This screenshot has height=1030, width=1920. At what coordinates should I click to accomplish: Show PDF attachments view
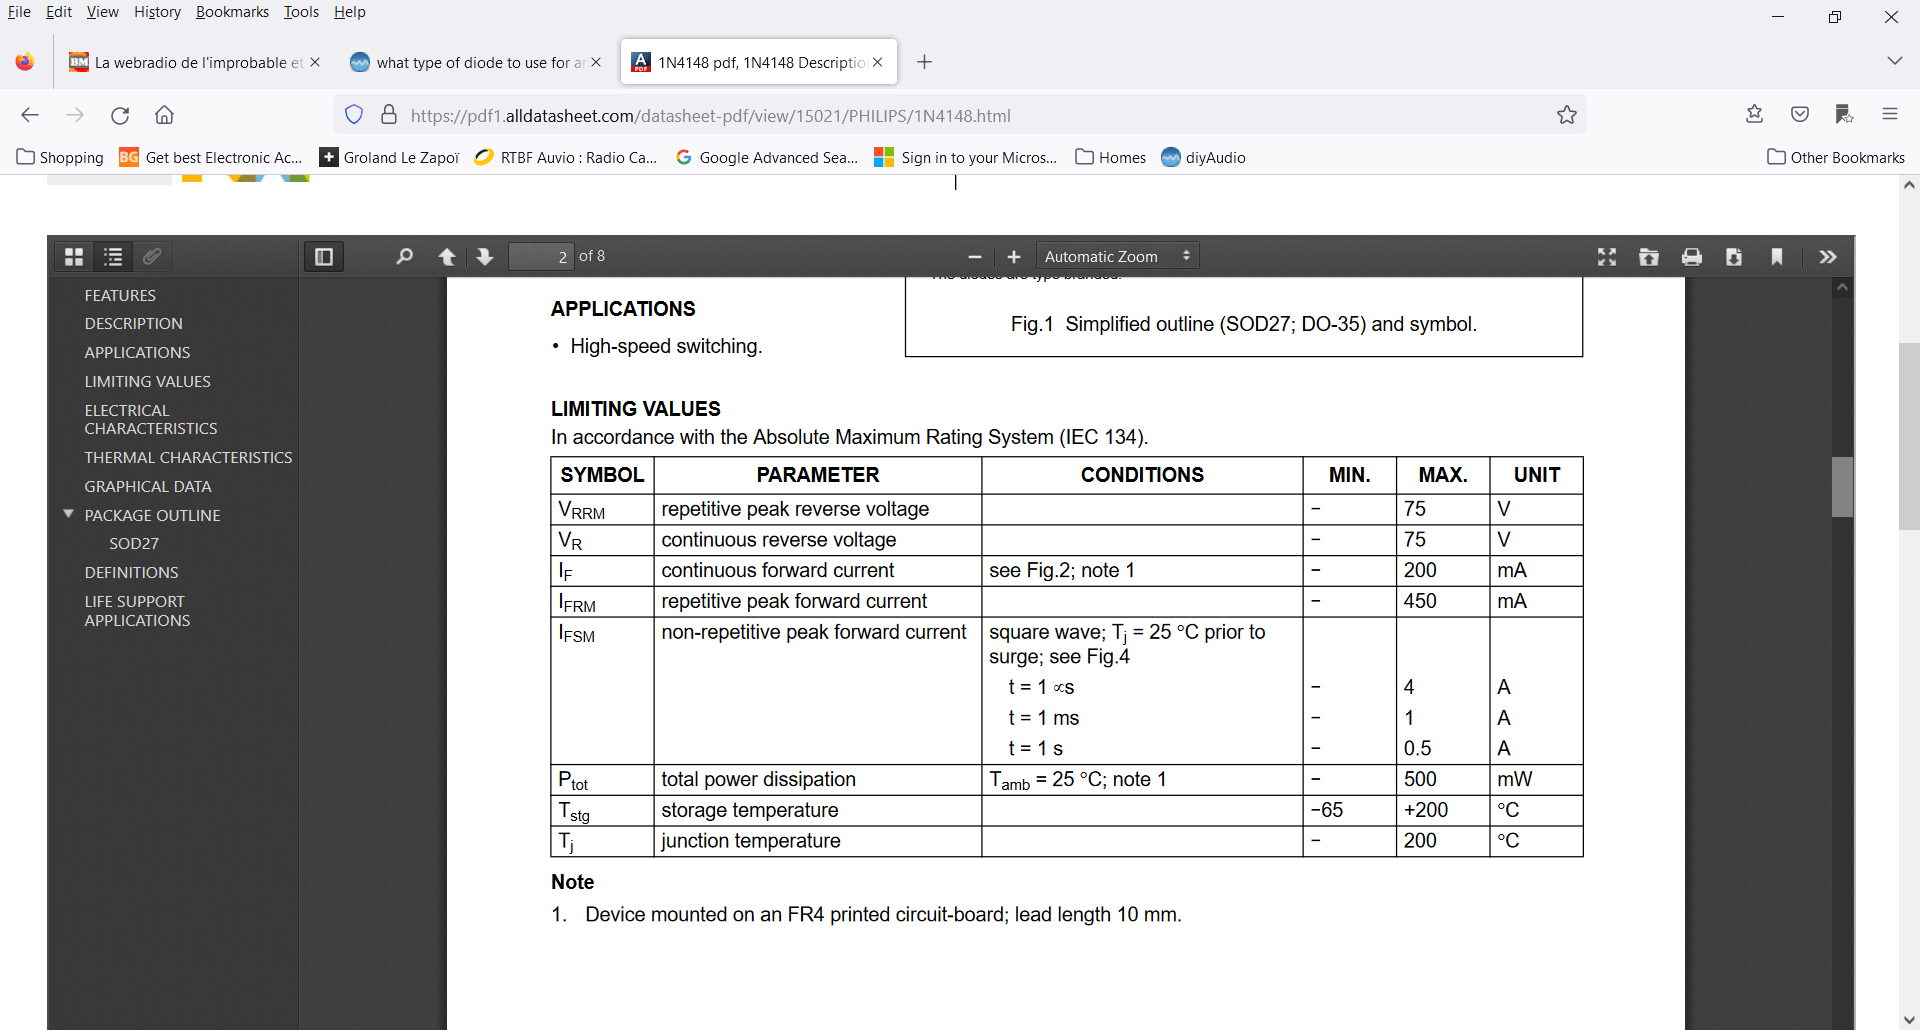[152, 257]
